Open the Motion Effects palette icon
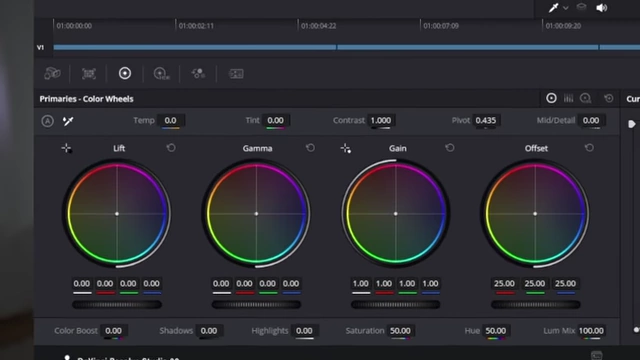Image resolution: width=640 pixels, height=360 pixels. (236, 73)
